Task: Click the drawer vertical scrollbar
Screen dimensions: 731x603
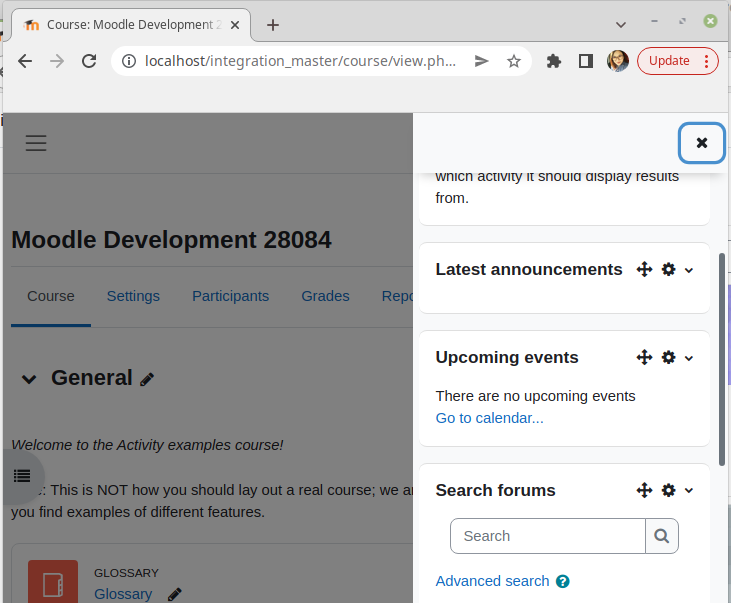Action: pos(722,359)
